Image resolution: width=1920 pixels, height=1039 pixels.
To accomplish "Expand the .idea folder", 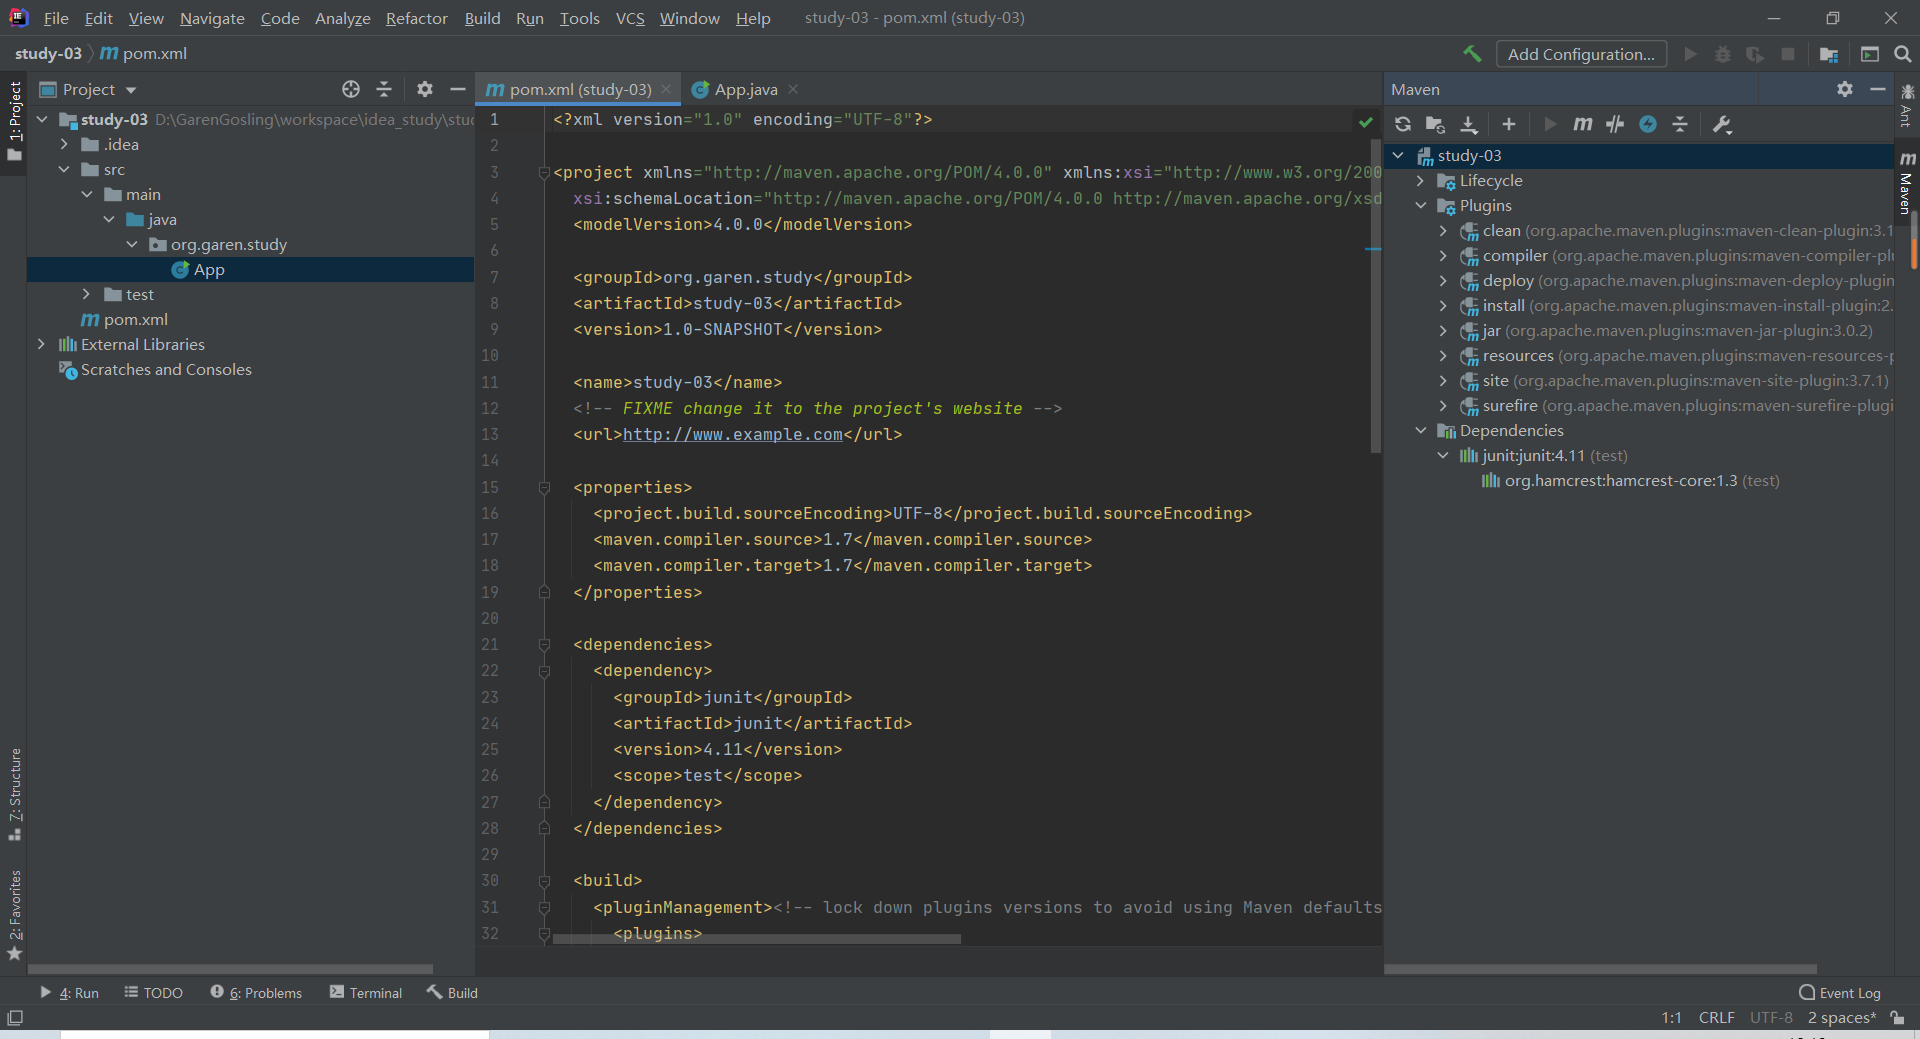I will [x=64, y=144].
